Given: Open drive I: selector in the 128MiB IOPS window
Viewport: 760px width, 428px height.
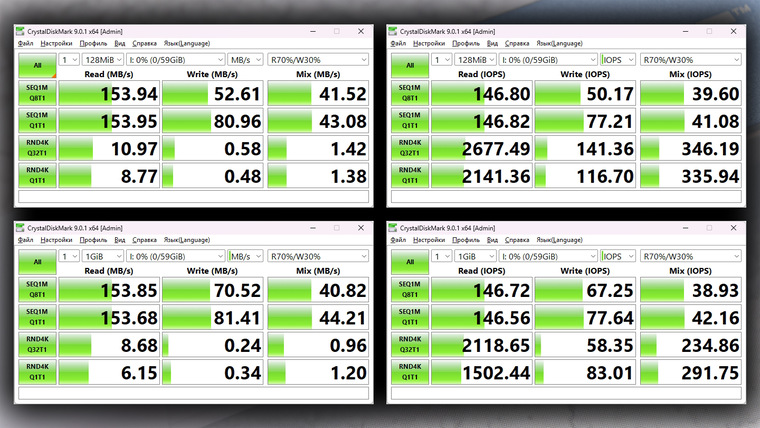Looking at the screenshot, I should (548, 60).
